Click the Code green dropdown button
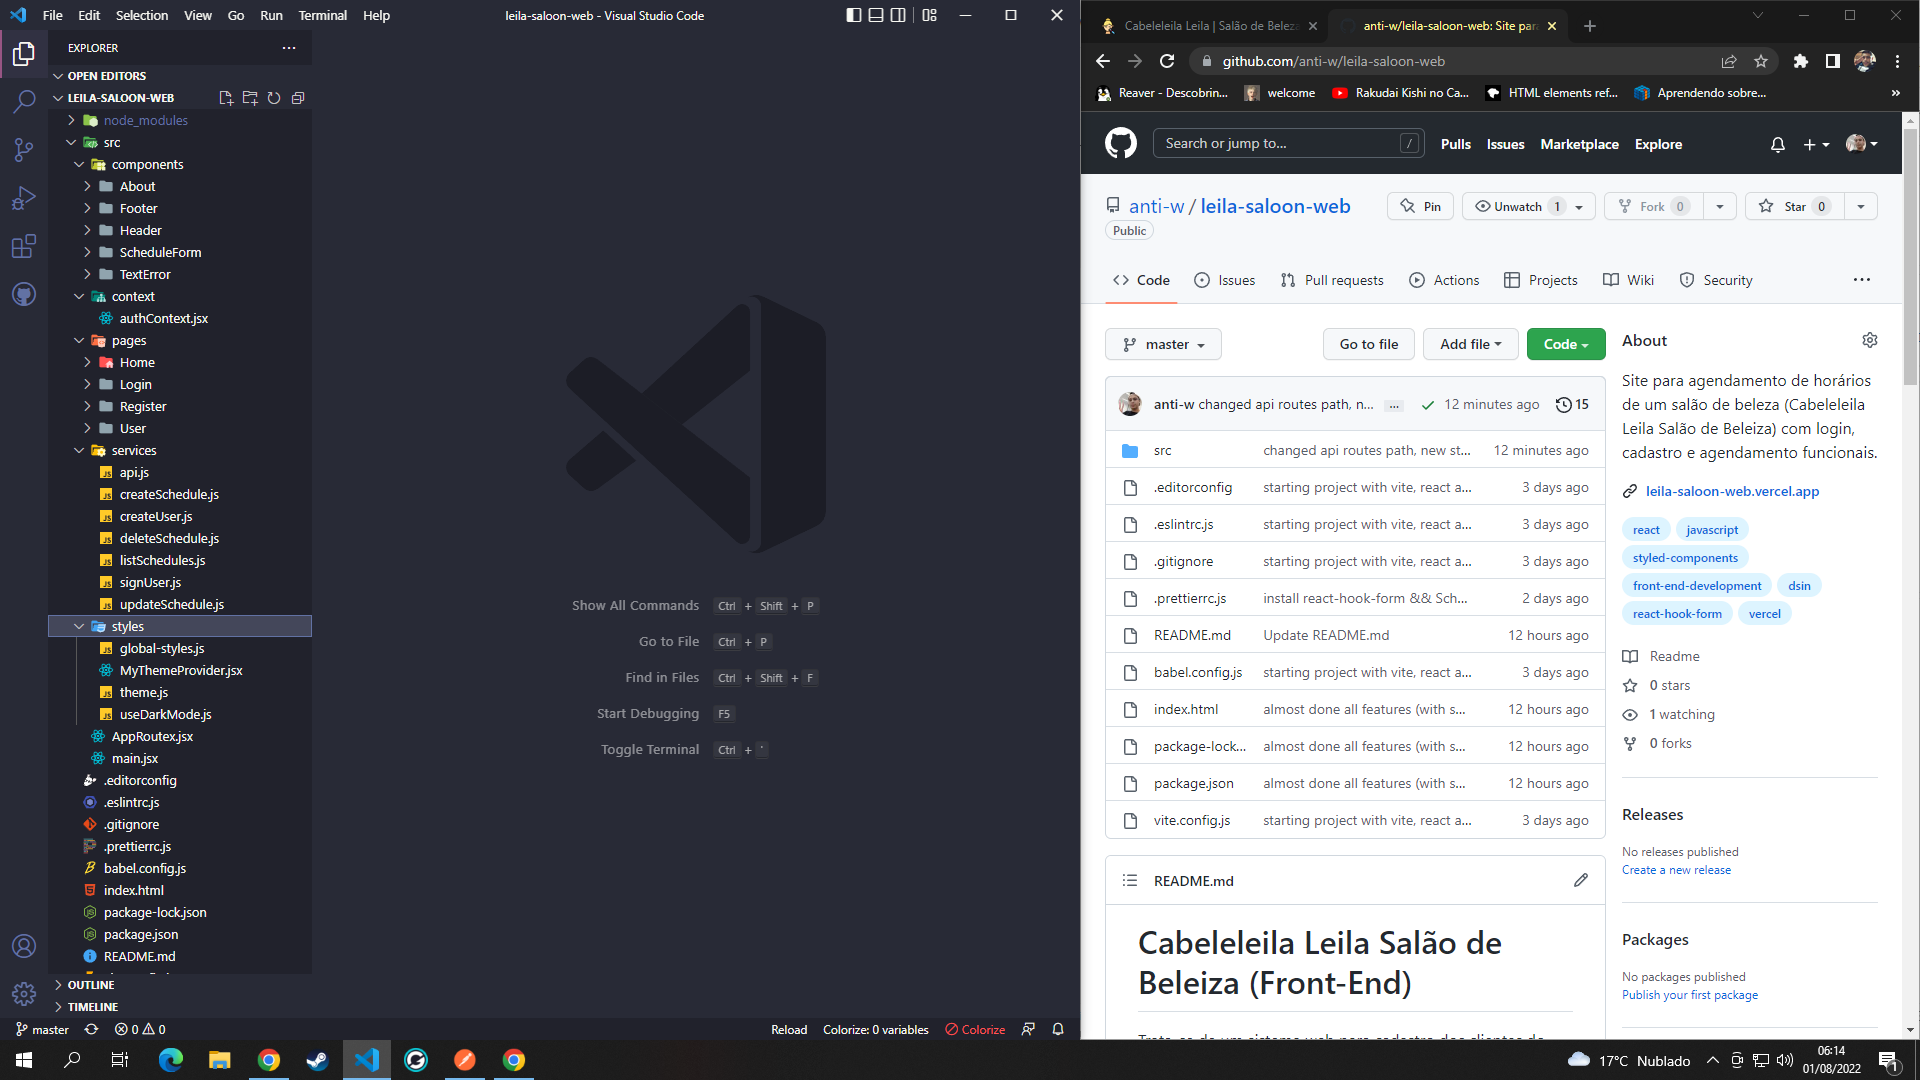This screenshot has height=1080, width=1920. (1564, 344)
